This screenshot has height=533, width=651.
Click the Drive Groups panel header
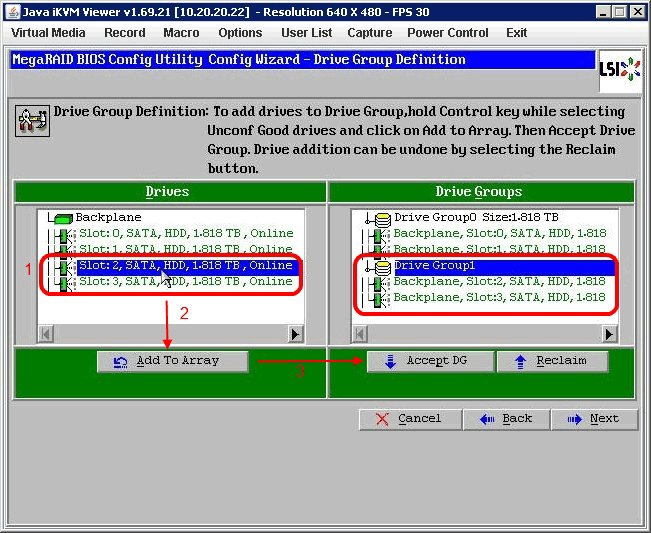(x=481, y=192)
